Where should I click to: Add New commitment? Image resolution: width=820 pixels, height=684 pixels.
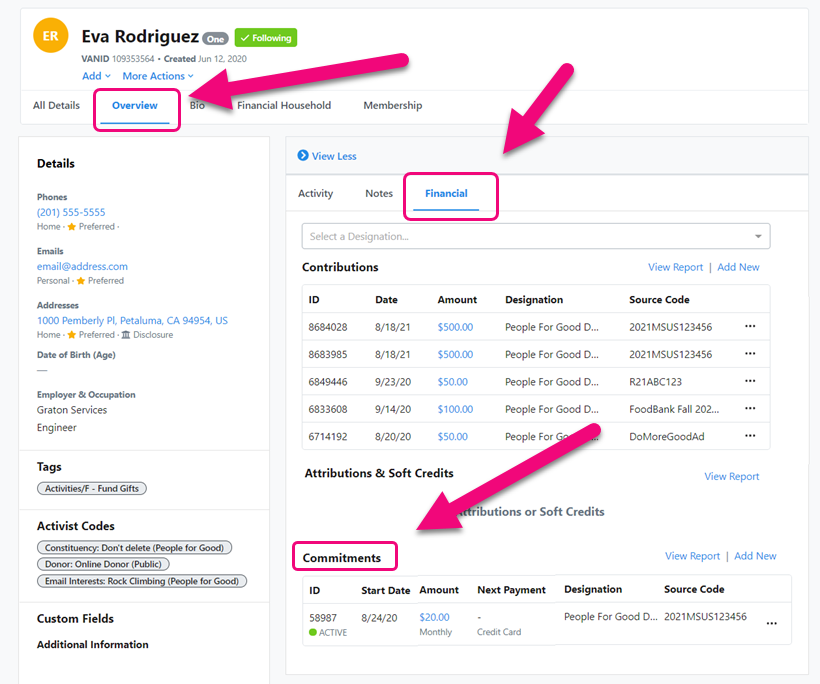coord(755,556)
